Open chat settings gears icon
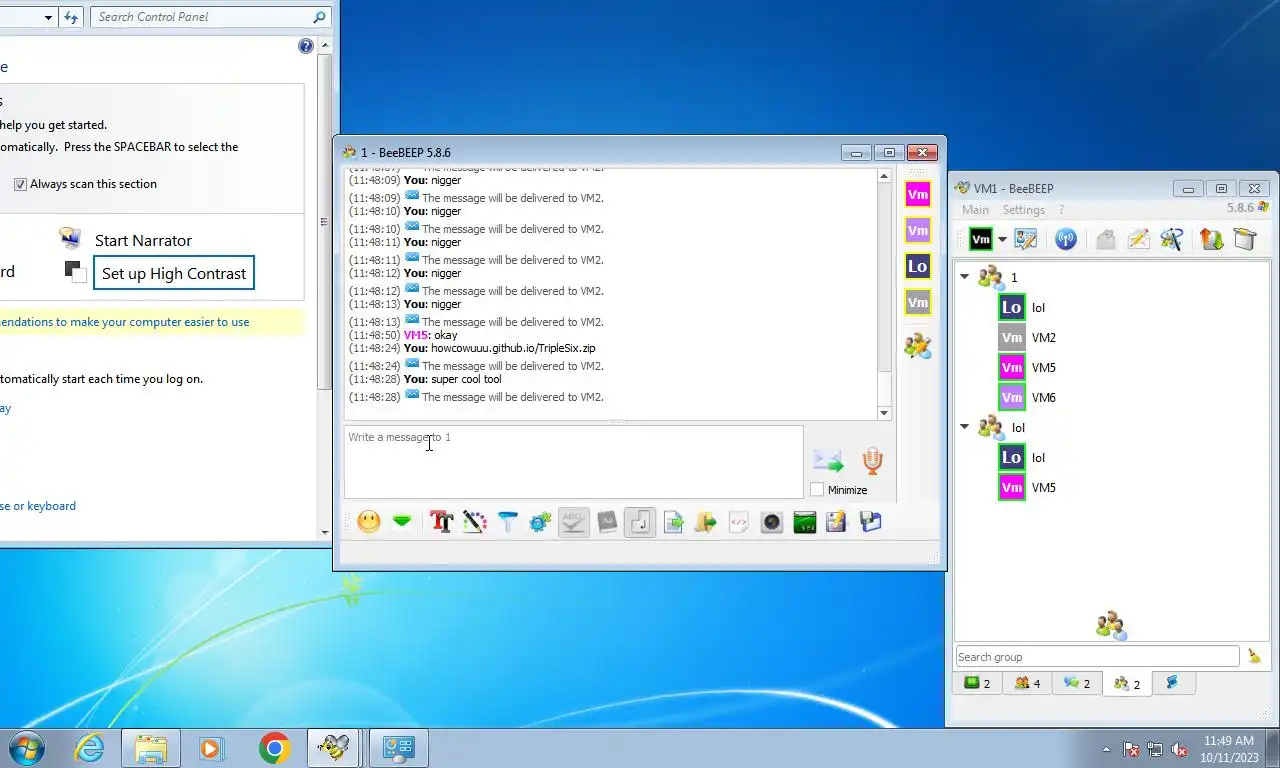 point(541,522)
